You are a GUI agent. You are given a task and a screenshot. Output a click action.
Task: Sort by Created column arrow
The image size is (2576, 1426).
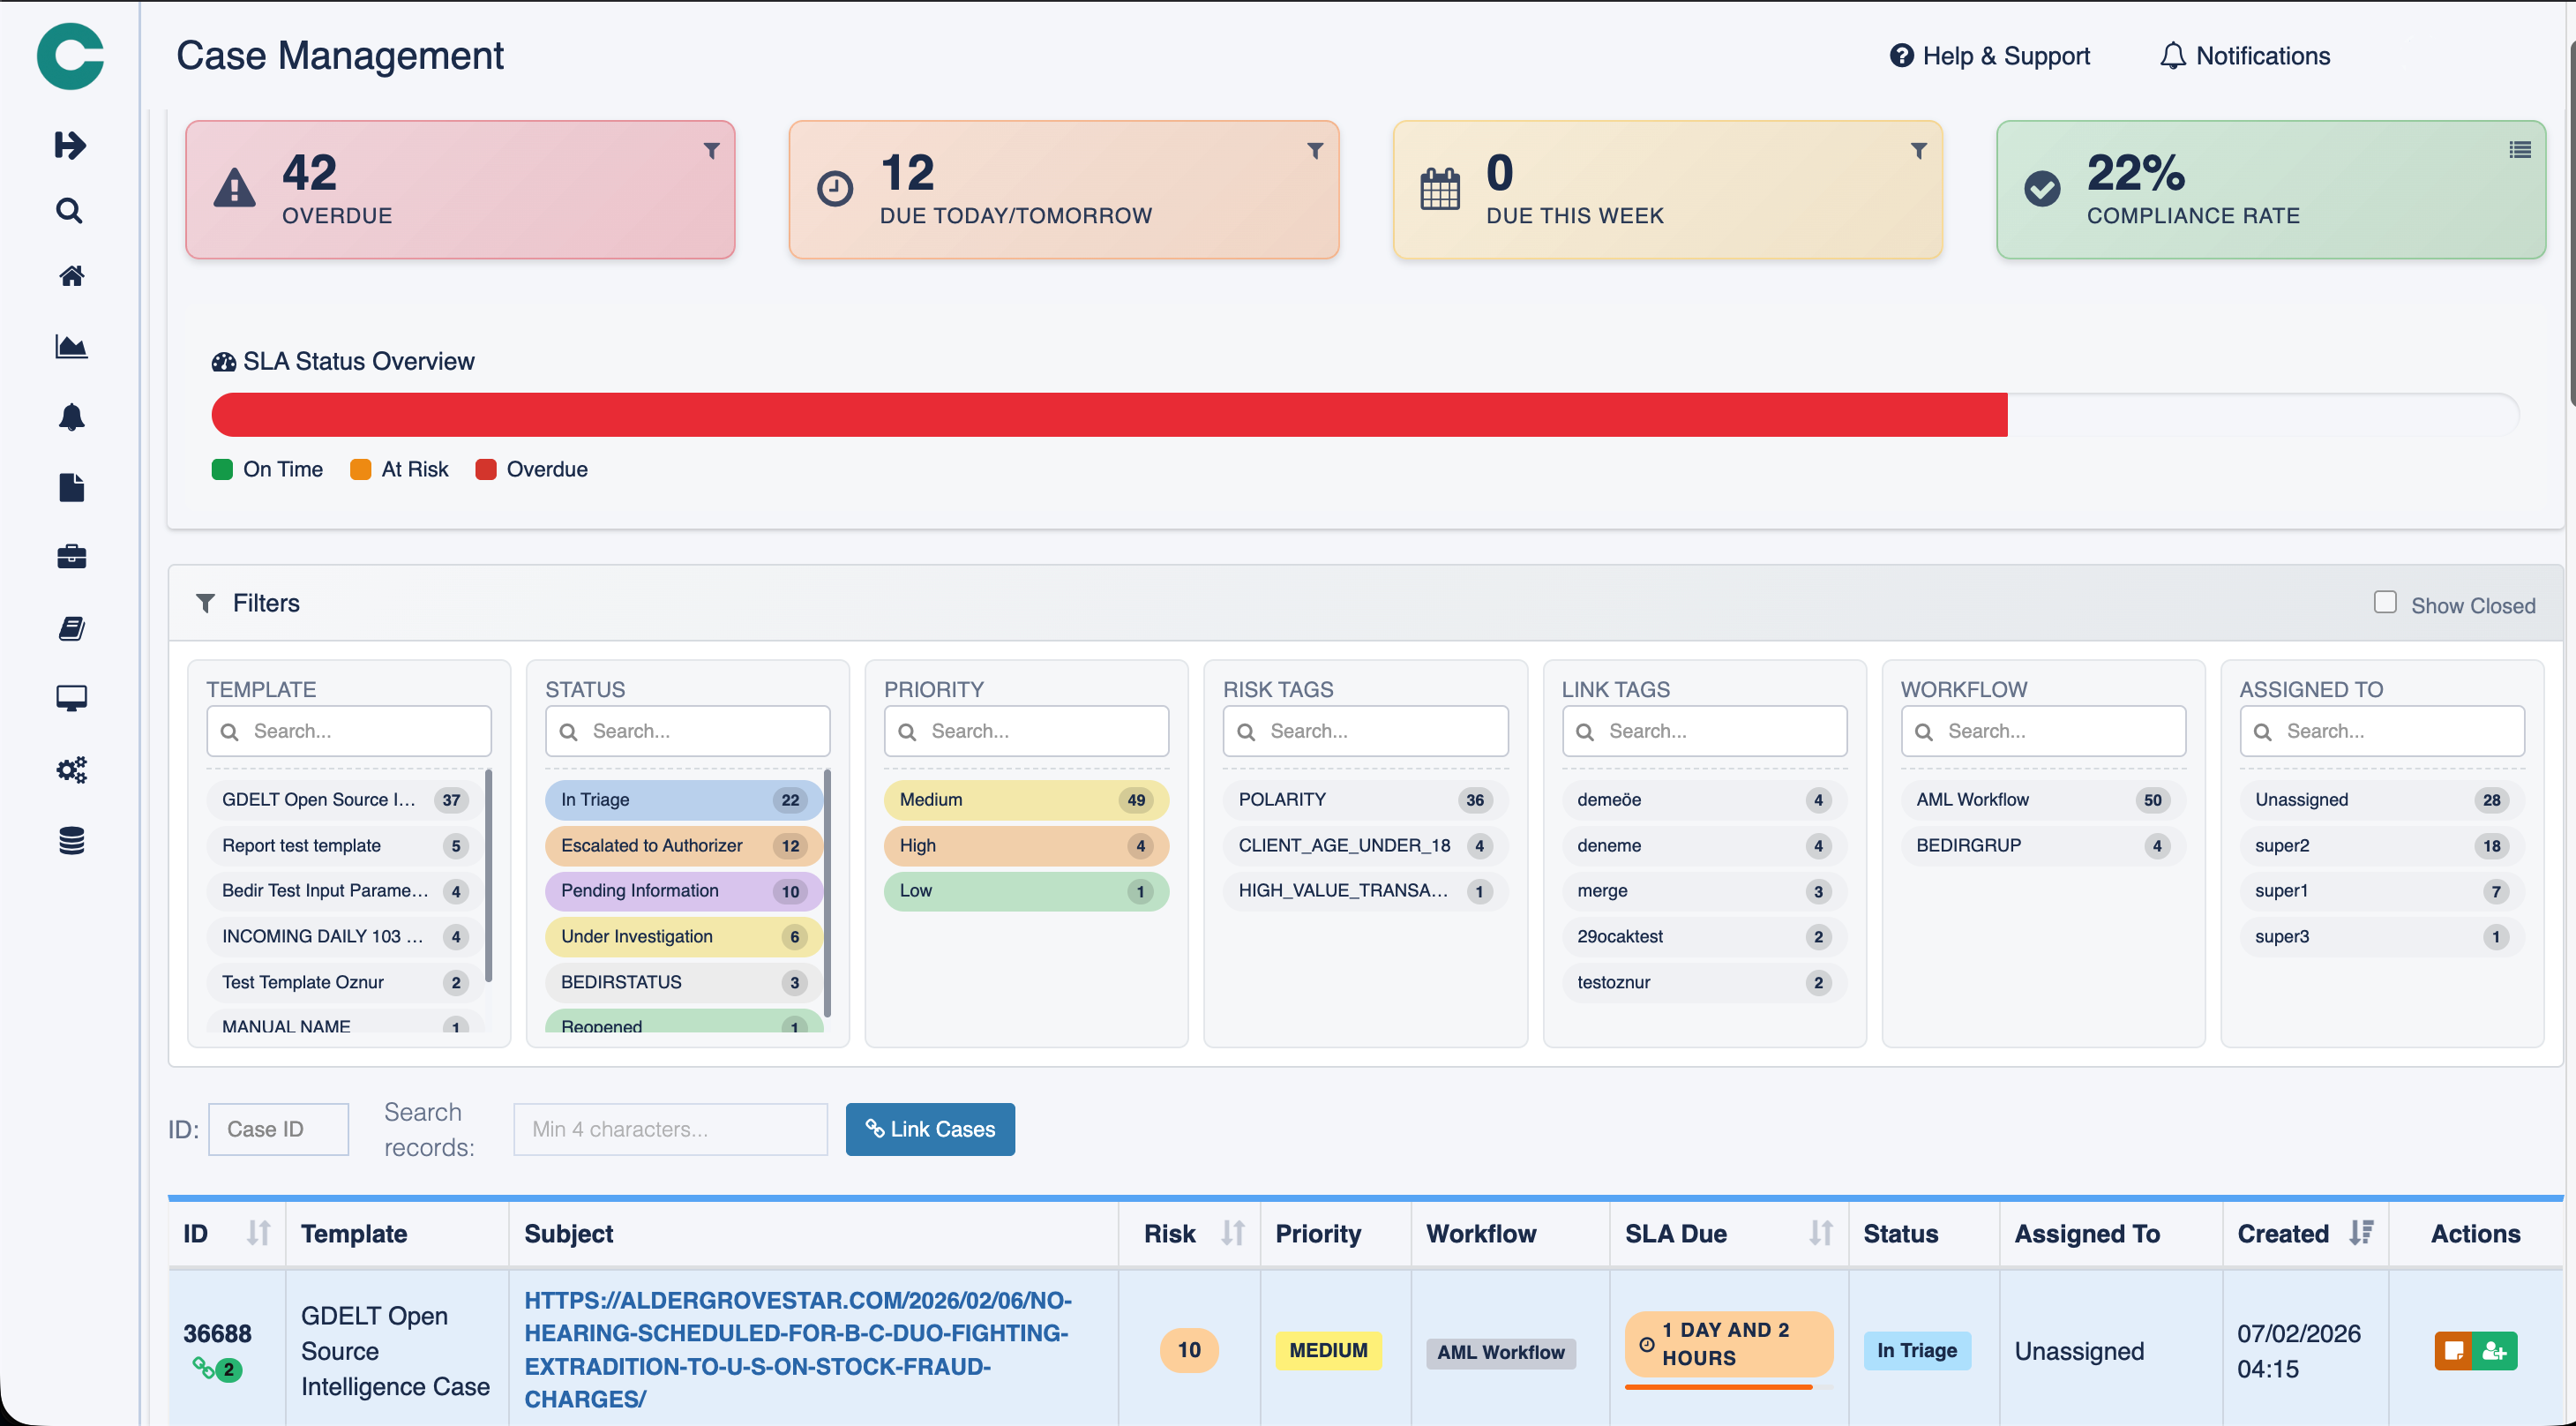click(2361, 1233)
